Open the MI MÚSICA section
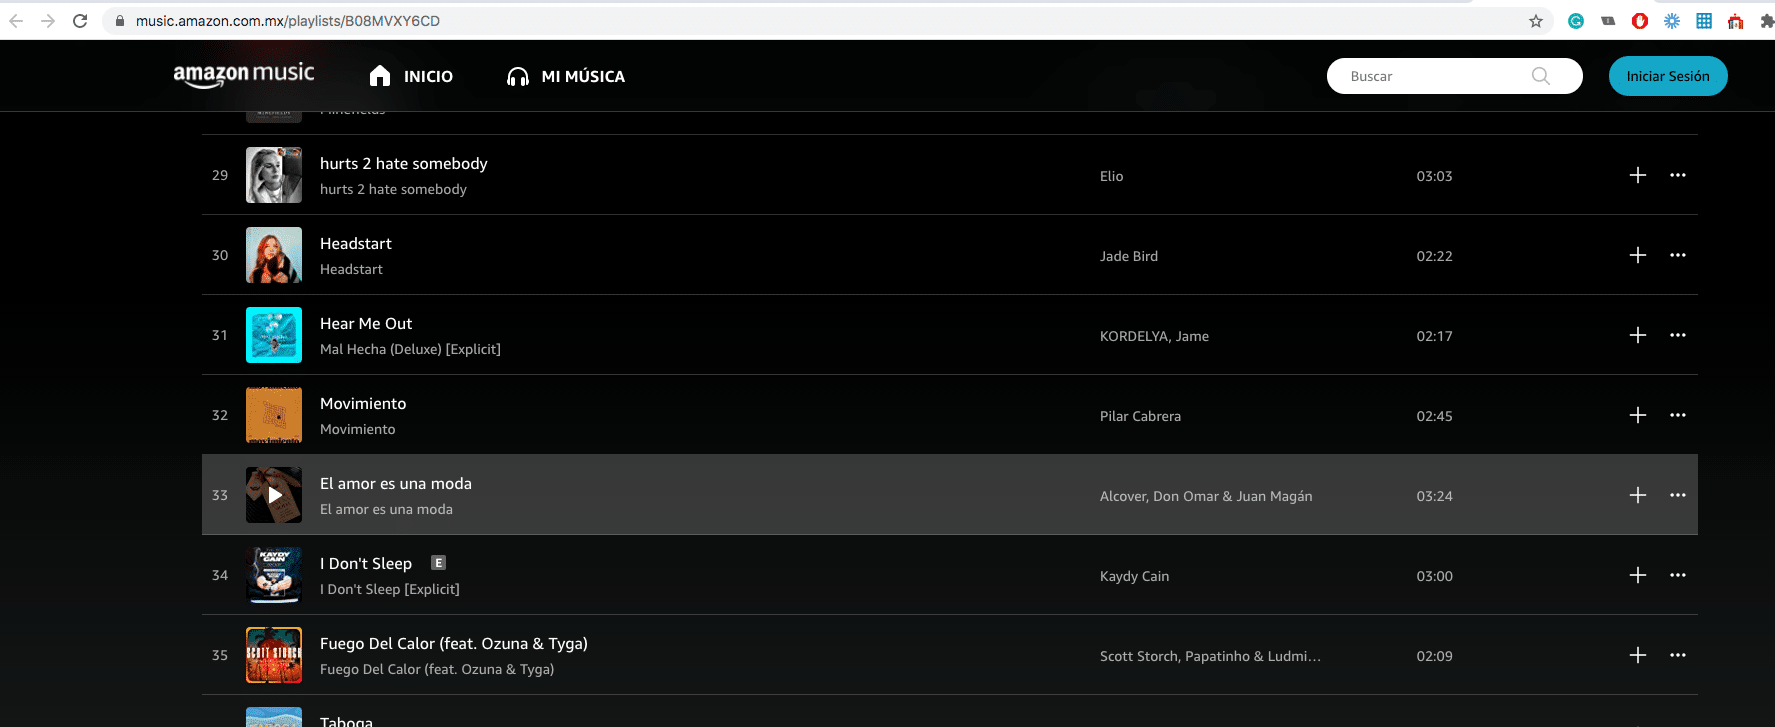Screen dimensions: 1775x727 (x=566, y=76)
